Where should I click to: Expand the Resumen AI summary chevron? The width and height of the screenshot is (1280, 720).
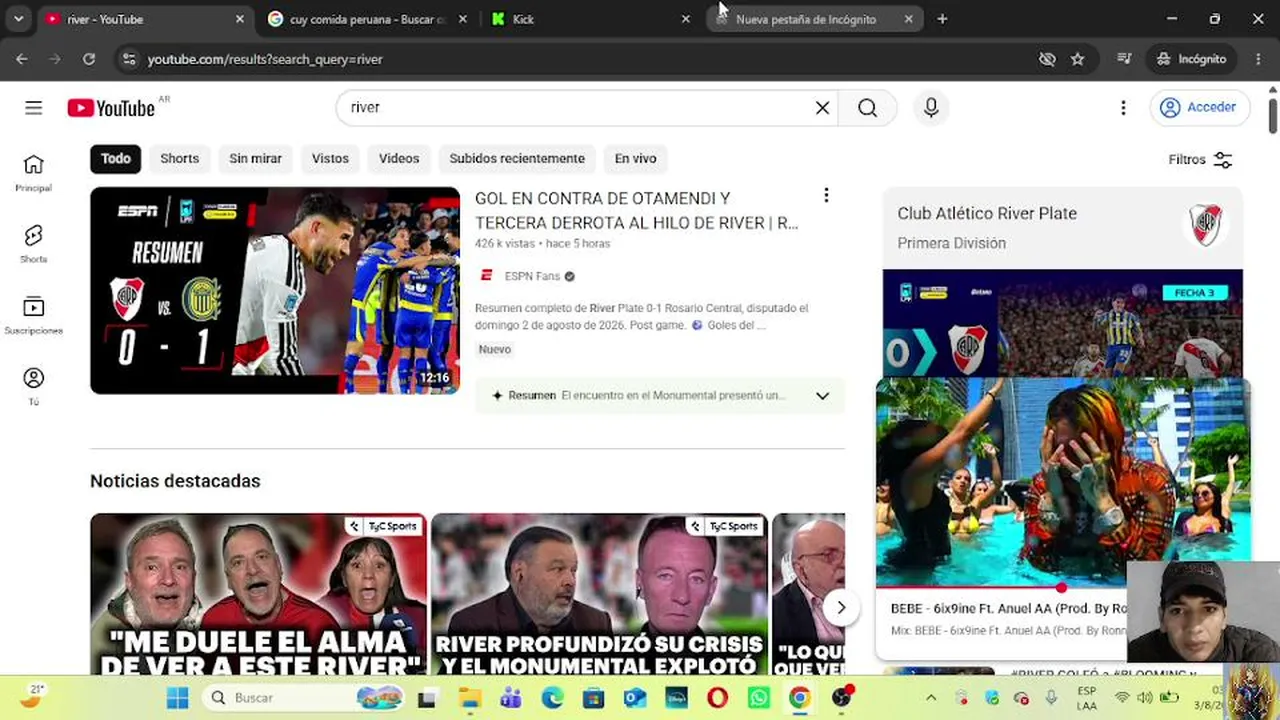pyautogui.click(x=822, y=396)
